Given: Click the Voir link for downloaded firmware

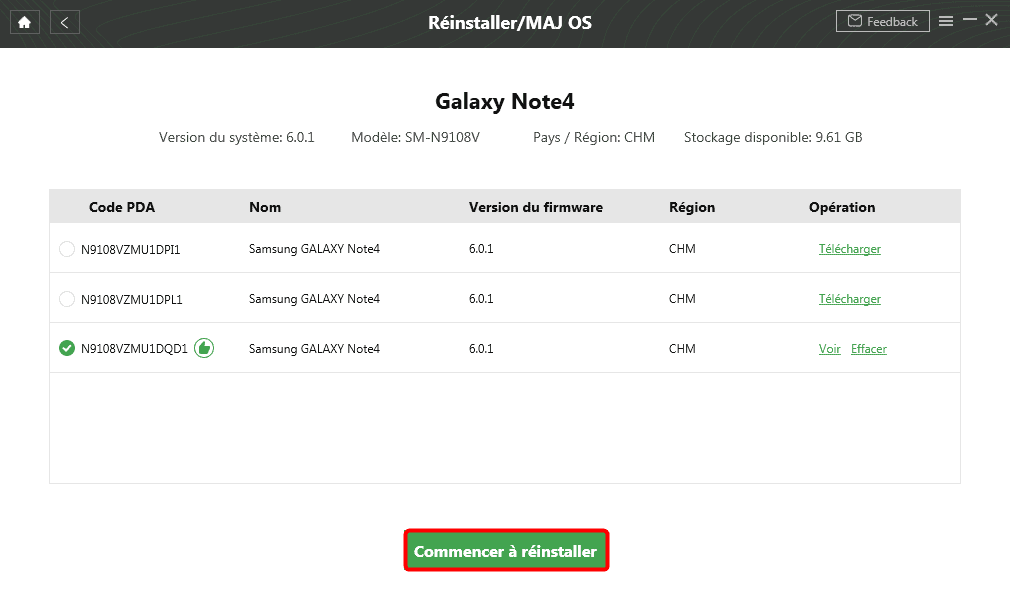Looking at the screenshot, I should [829, 349].
